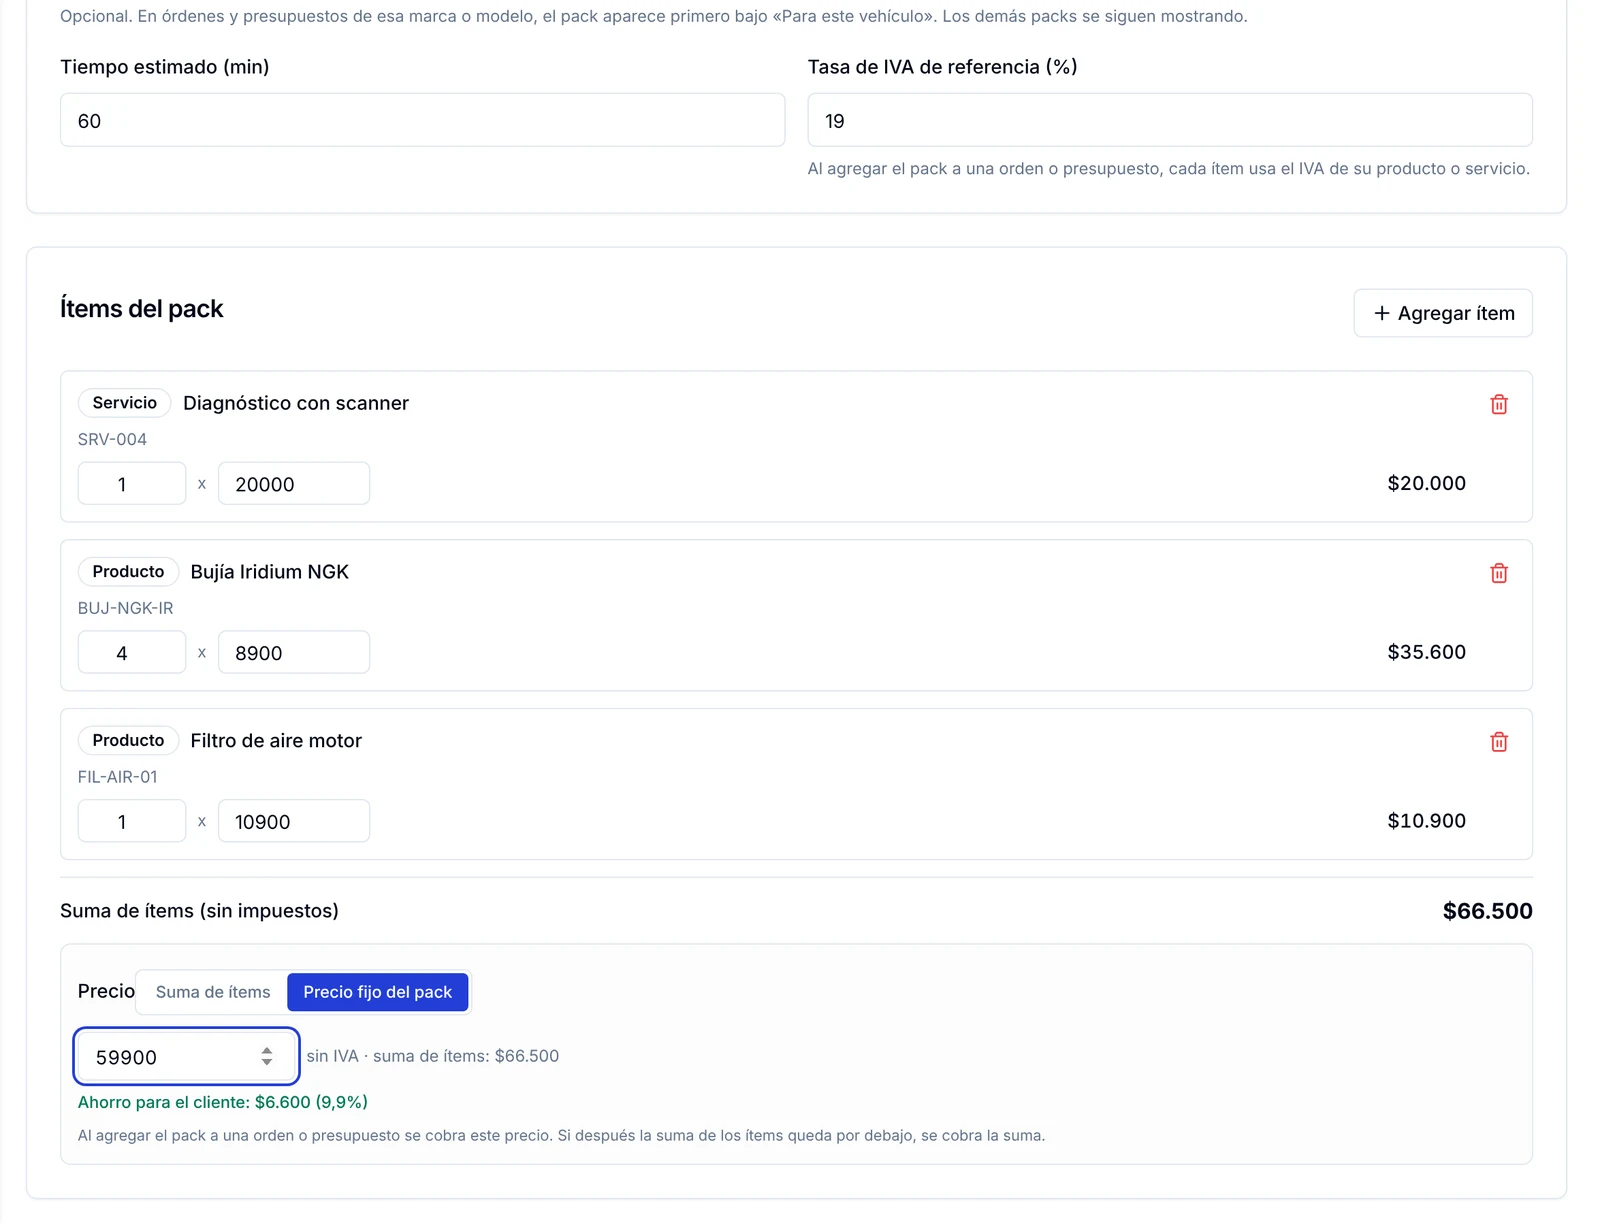The height and width of the screenshot is (1225, 1600).
Task: Edit the Tasa de IVA de referencia field
Action: [1169, 120]
